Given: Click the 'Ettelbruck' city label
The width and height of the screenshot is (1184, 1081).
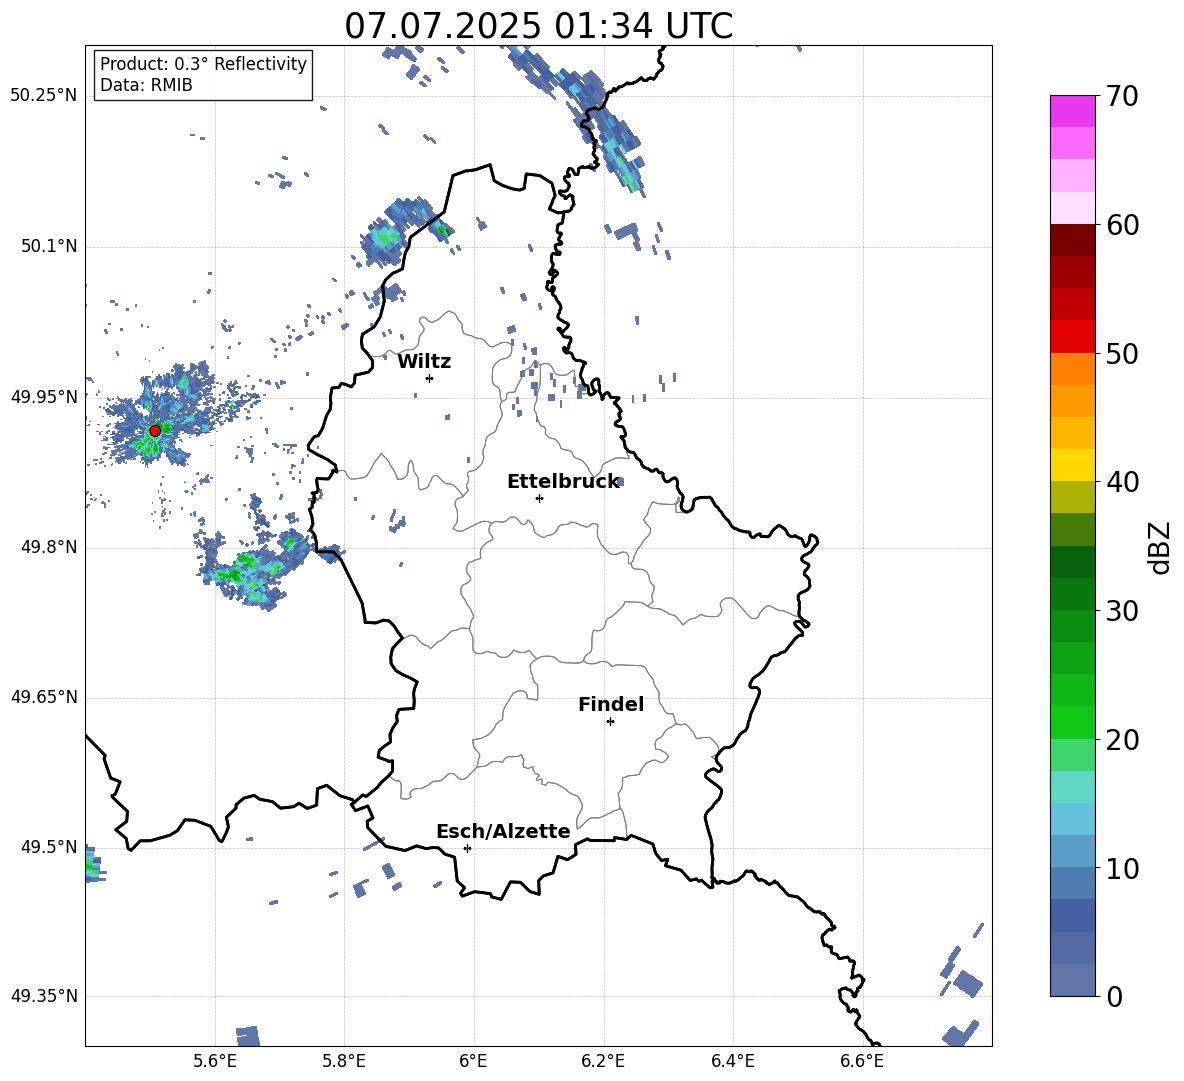Looking at the screenshot, I should pos(563,482).
